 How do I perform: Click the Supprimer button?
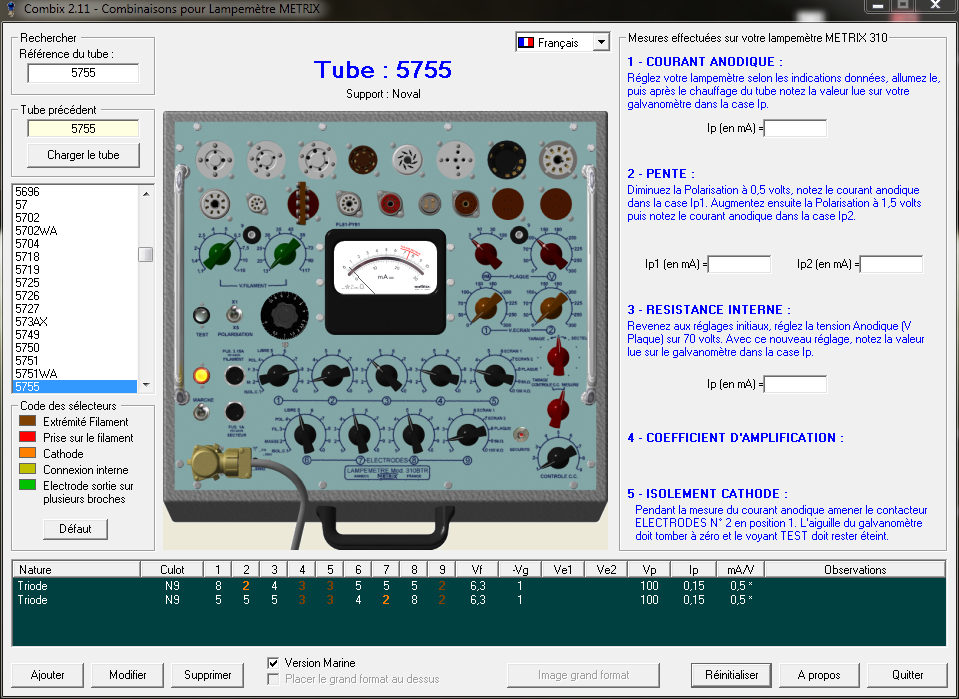tap(207, 675)
